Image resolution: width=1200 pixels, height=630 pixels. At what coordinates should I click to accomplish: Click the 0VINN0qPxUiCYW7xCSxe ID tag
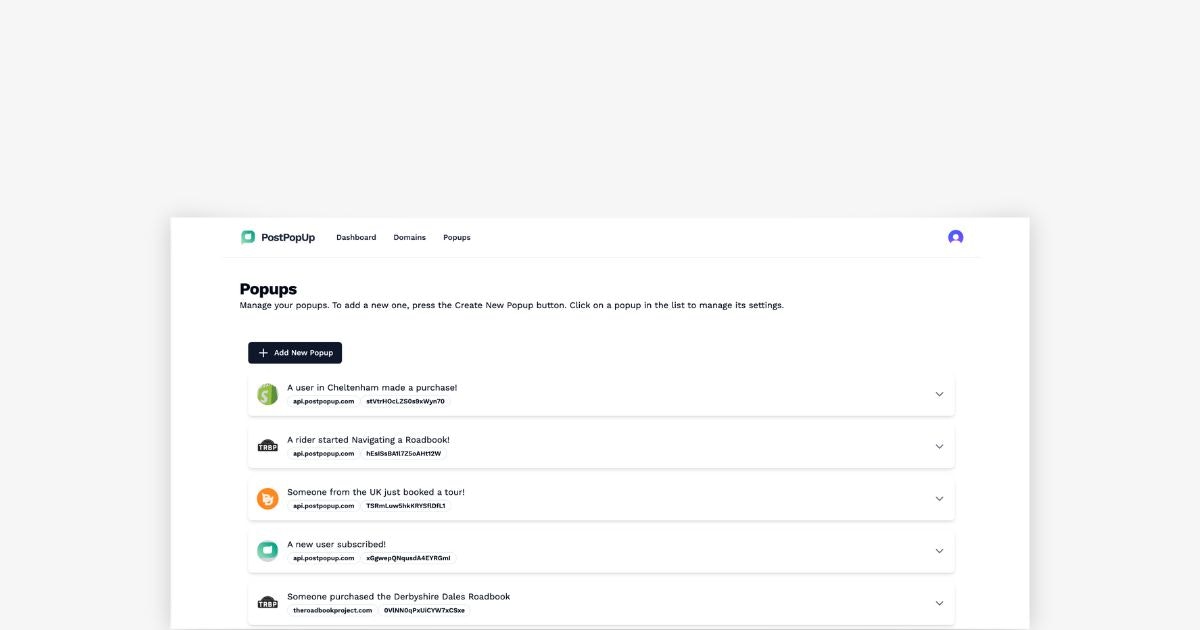[424, 610]
